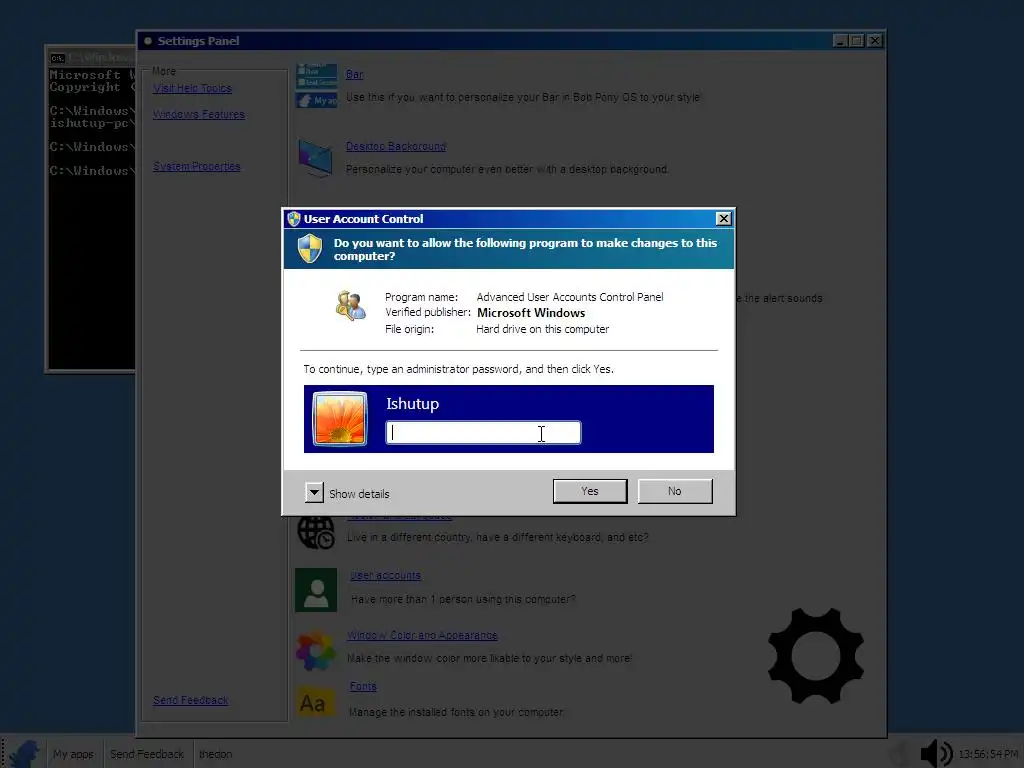Click the Ishutup user name label
1024x768 pixels.
click(412, 404)
